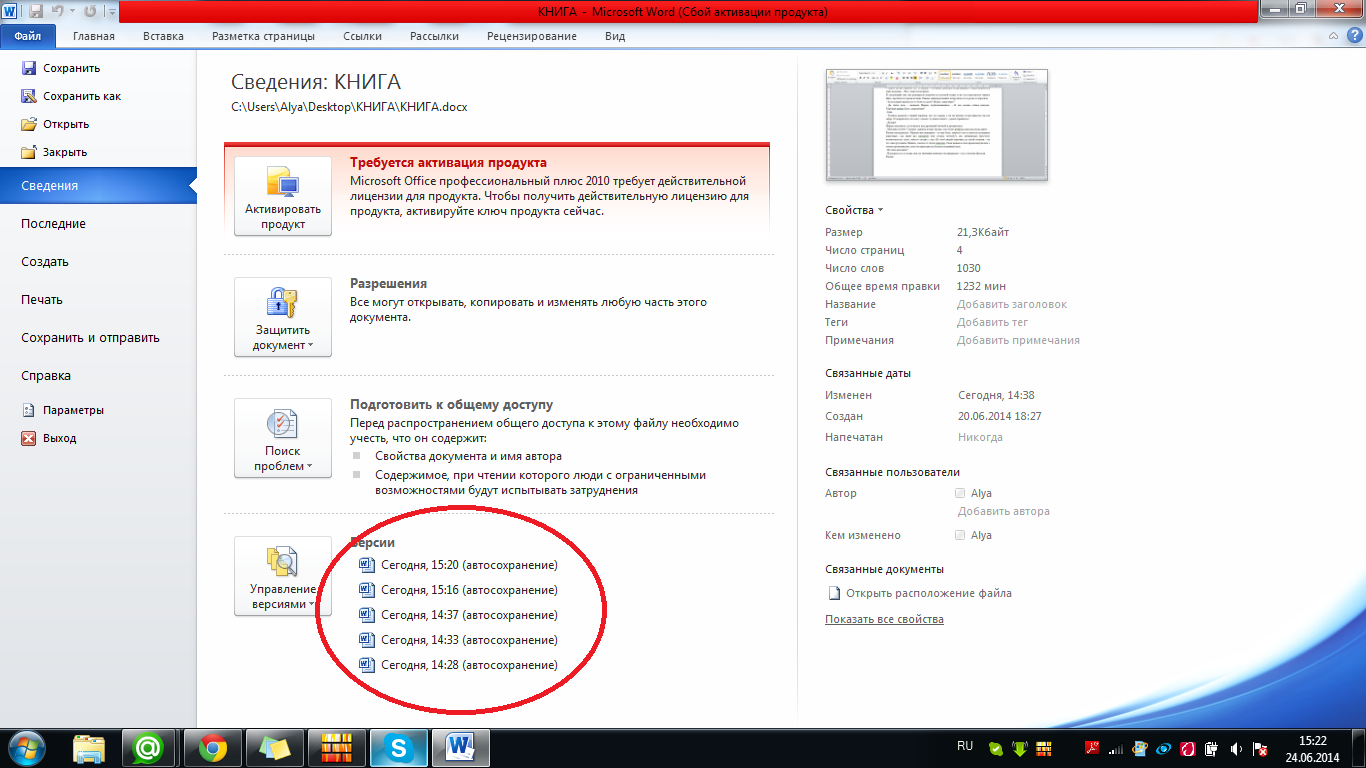Click Сохранить как in the sidebar
Image resolution: width=1366 pixels, height=768 pixels.
(71, 96)
